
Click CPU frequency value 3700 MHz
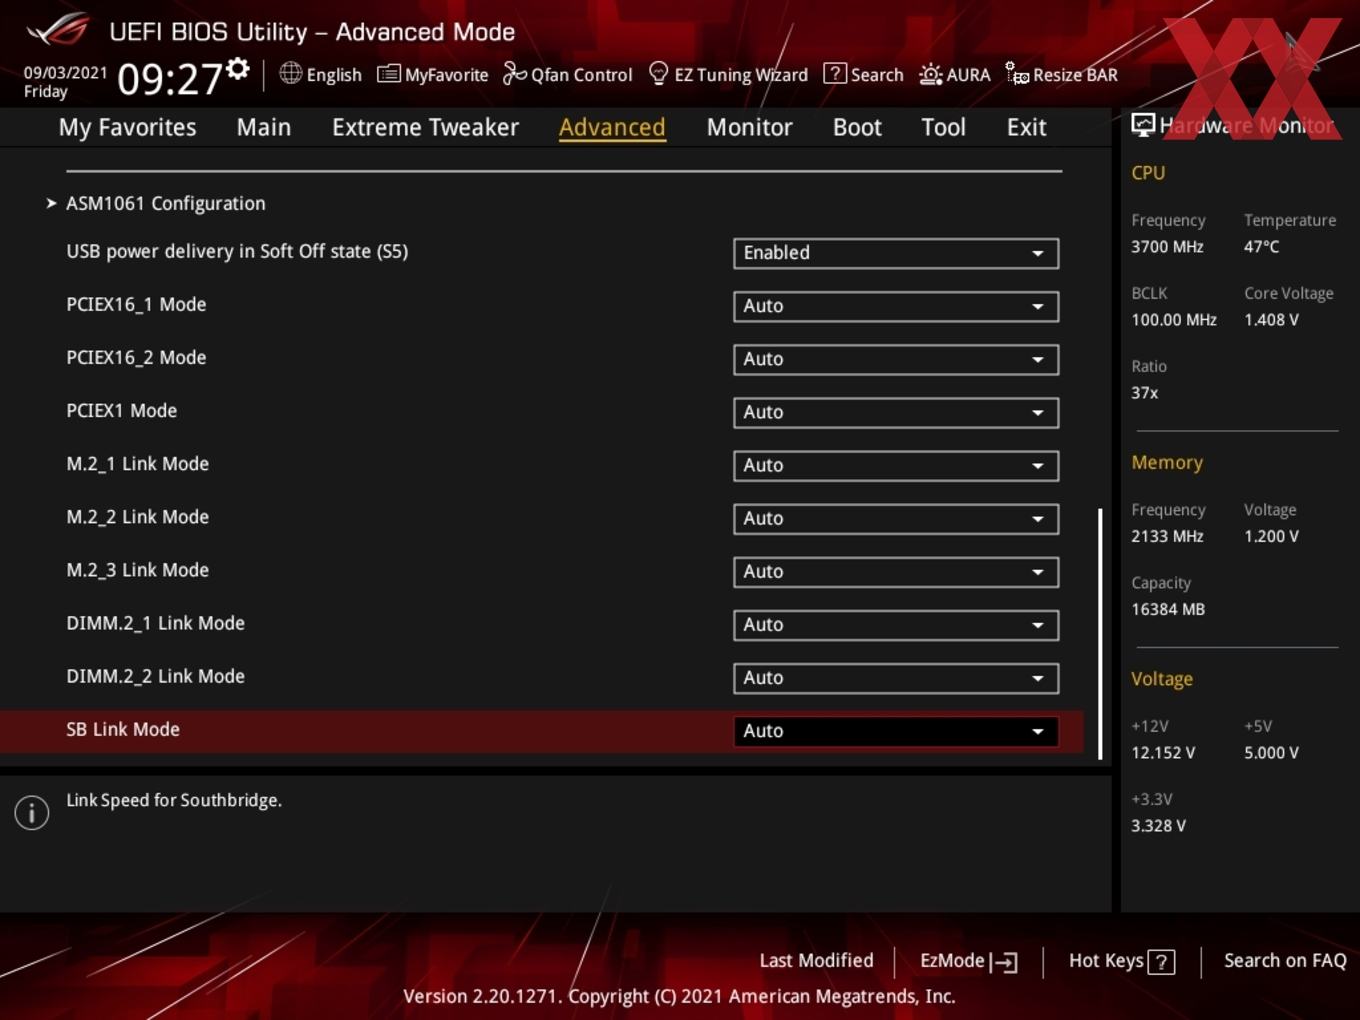pos(1167,246)
